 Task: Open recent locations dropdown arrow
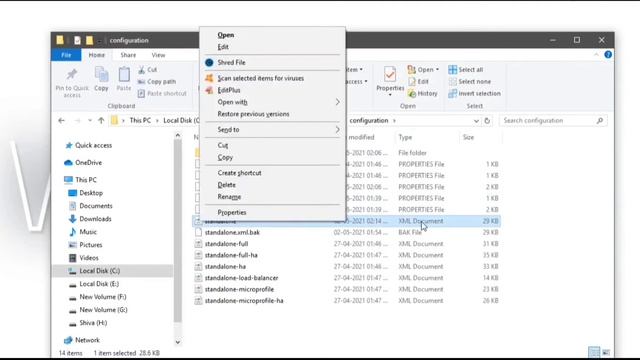click(90, 121)
